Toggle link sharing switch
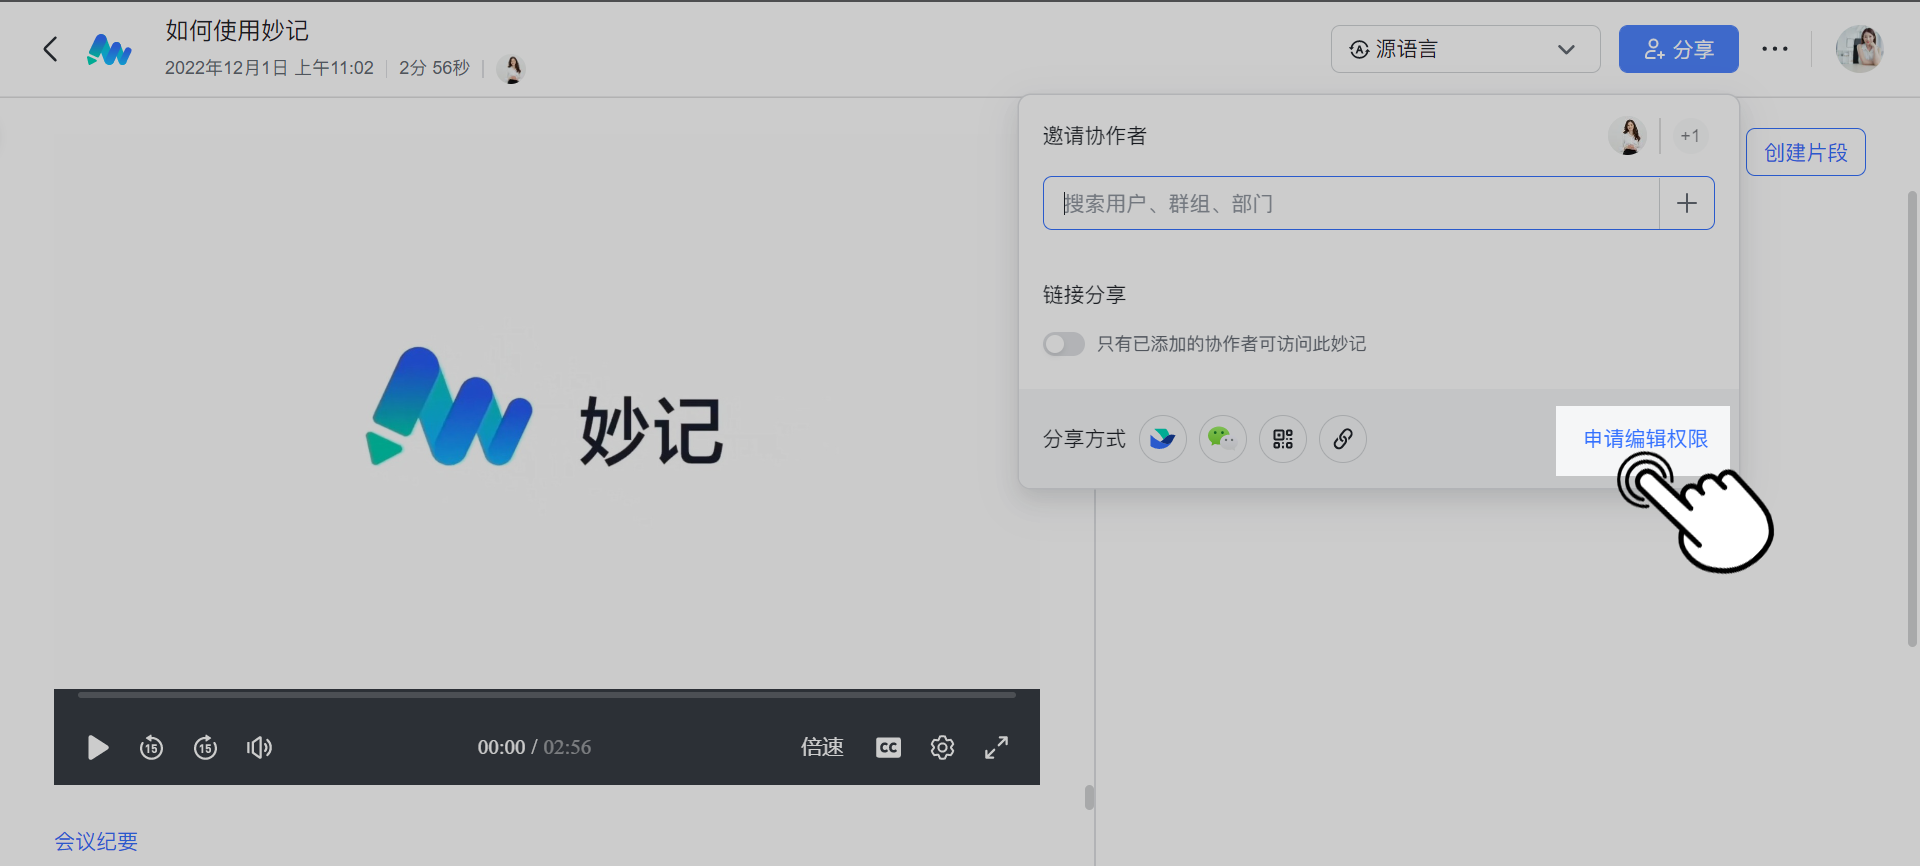 pos(1063,344)
